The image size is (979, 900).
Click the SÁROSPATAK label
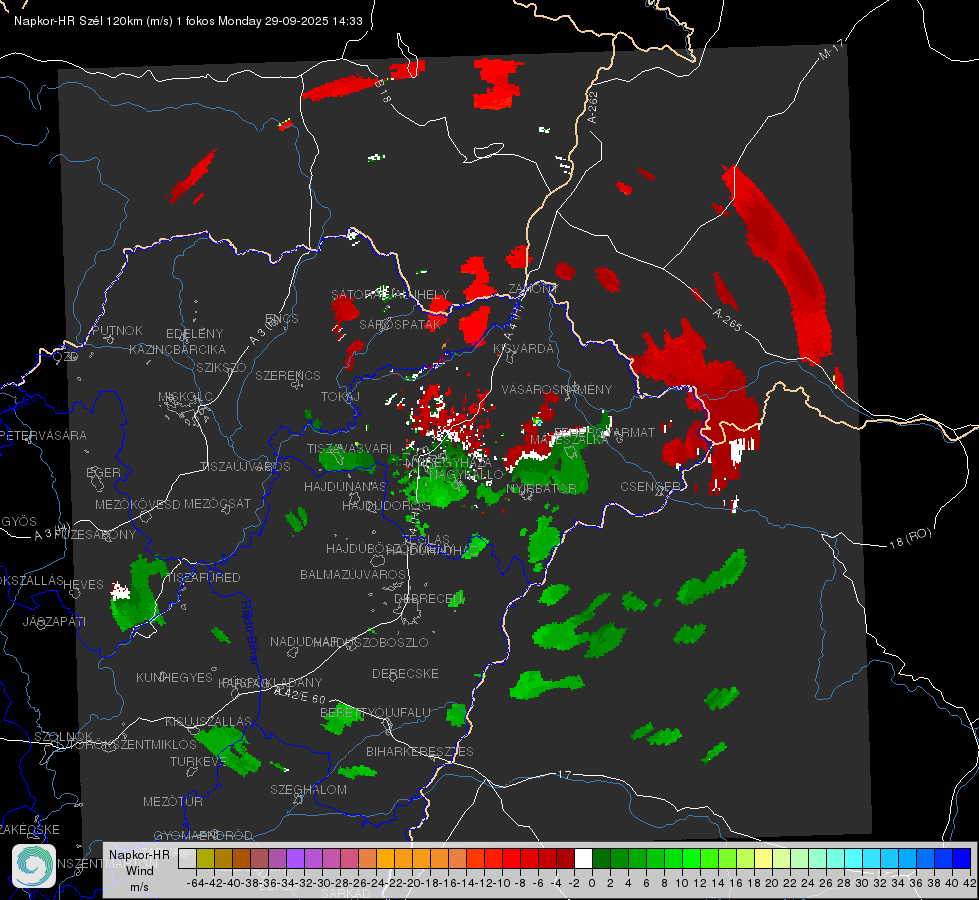click(400, 325)
